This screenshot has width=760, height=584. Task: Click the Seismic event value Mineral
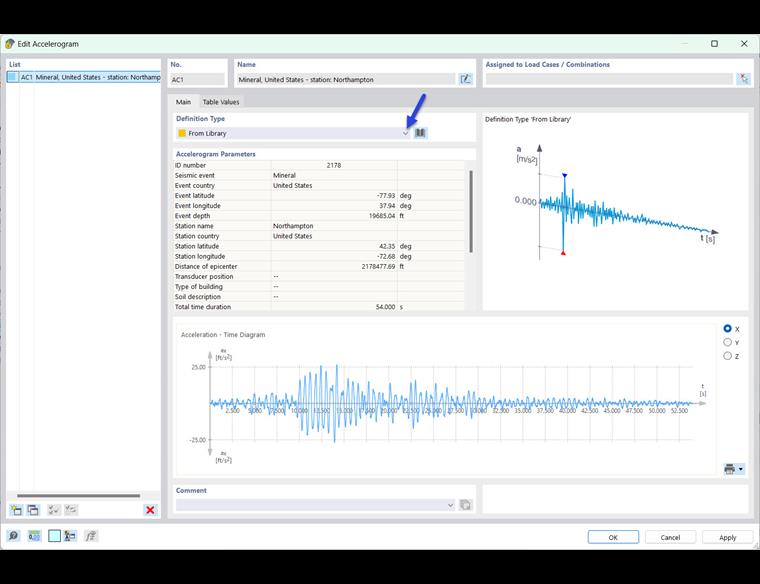tap(285, 175)
